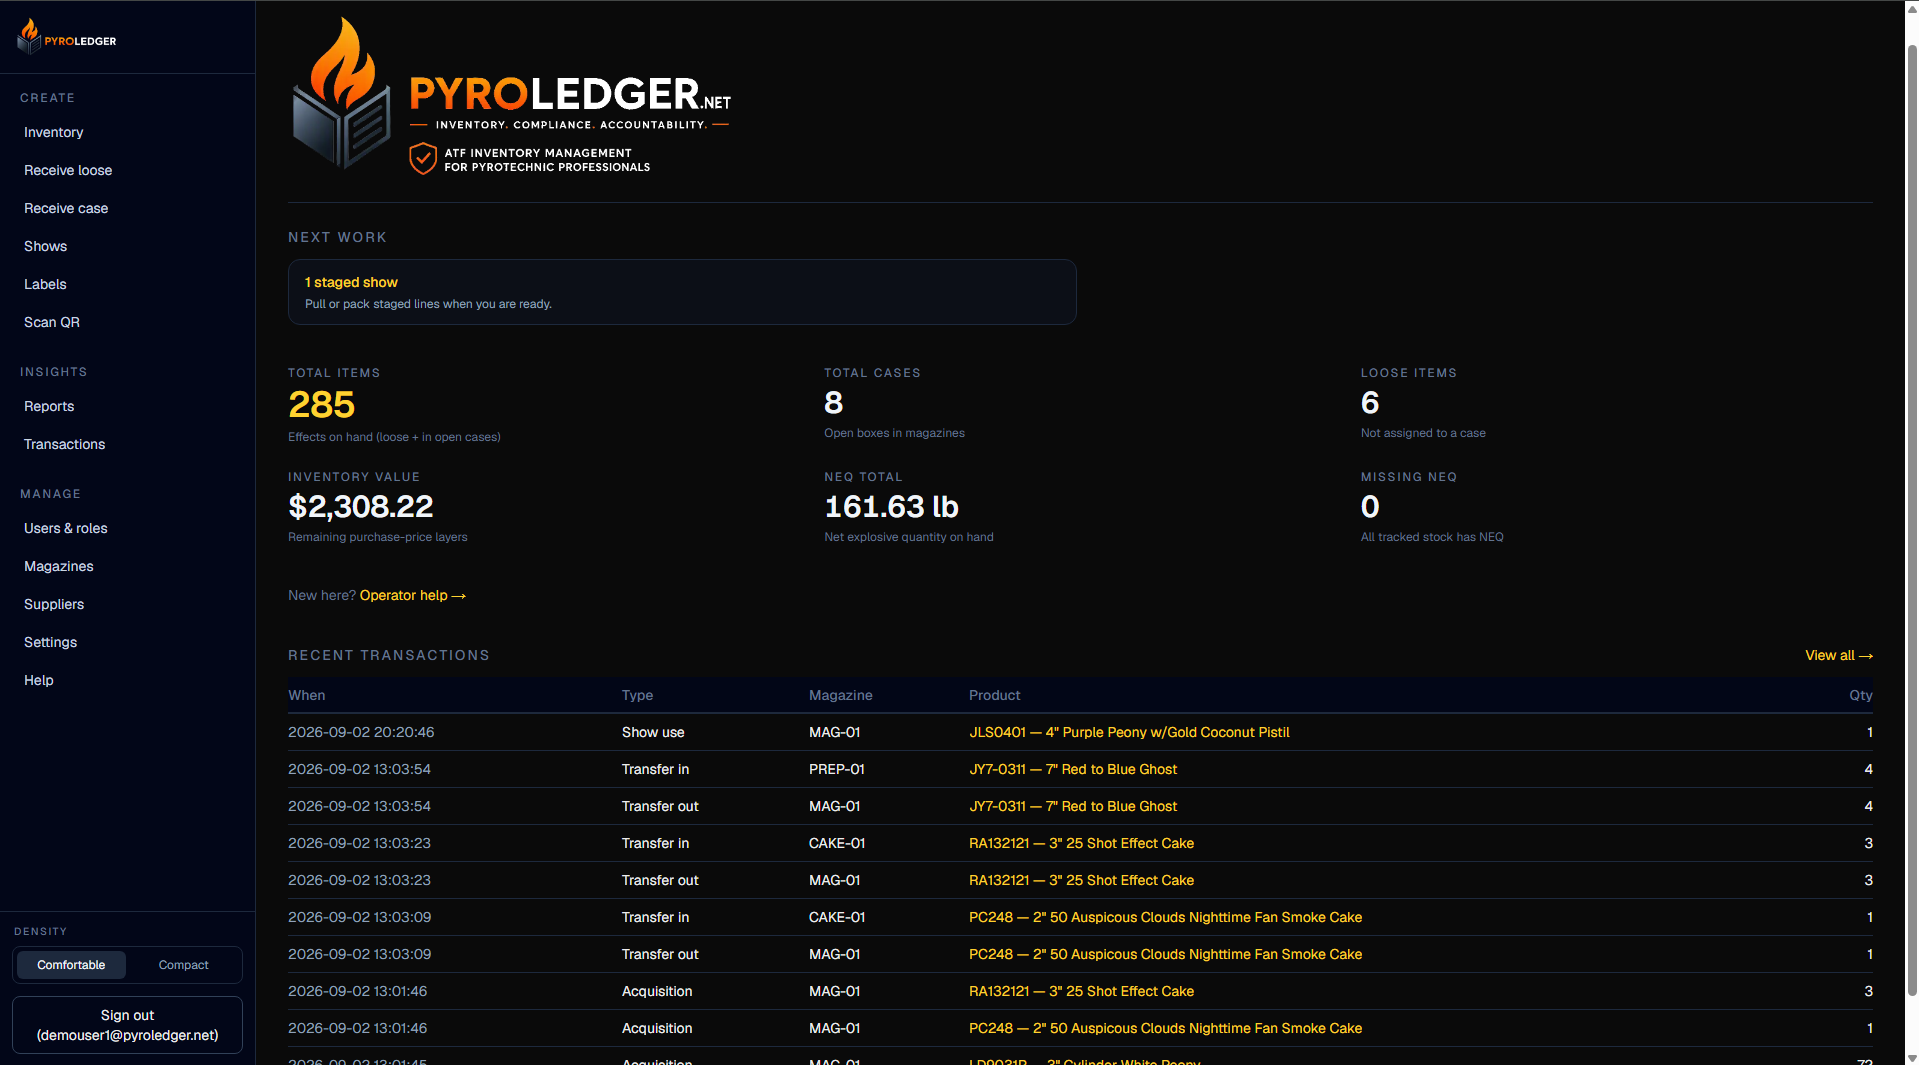Open Reports under Insights
Viewport: 1919px width, 1065px height.
click(49, 406)
